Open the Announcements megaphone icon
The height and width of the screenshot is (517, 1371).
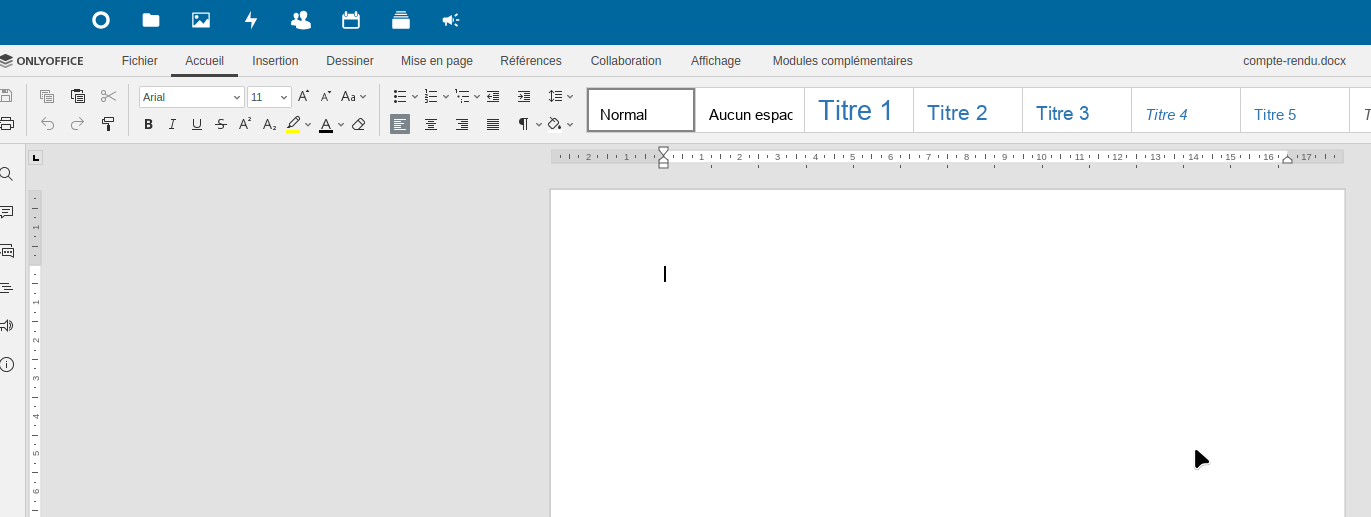451,20
